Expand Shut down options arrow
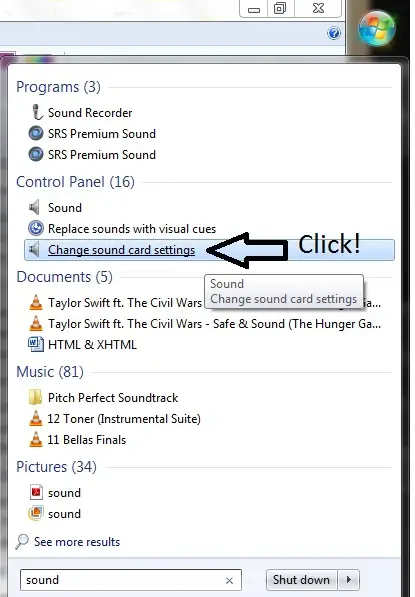Screen dimensions: 415x597 (348, 579)
